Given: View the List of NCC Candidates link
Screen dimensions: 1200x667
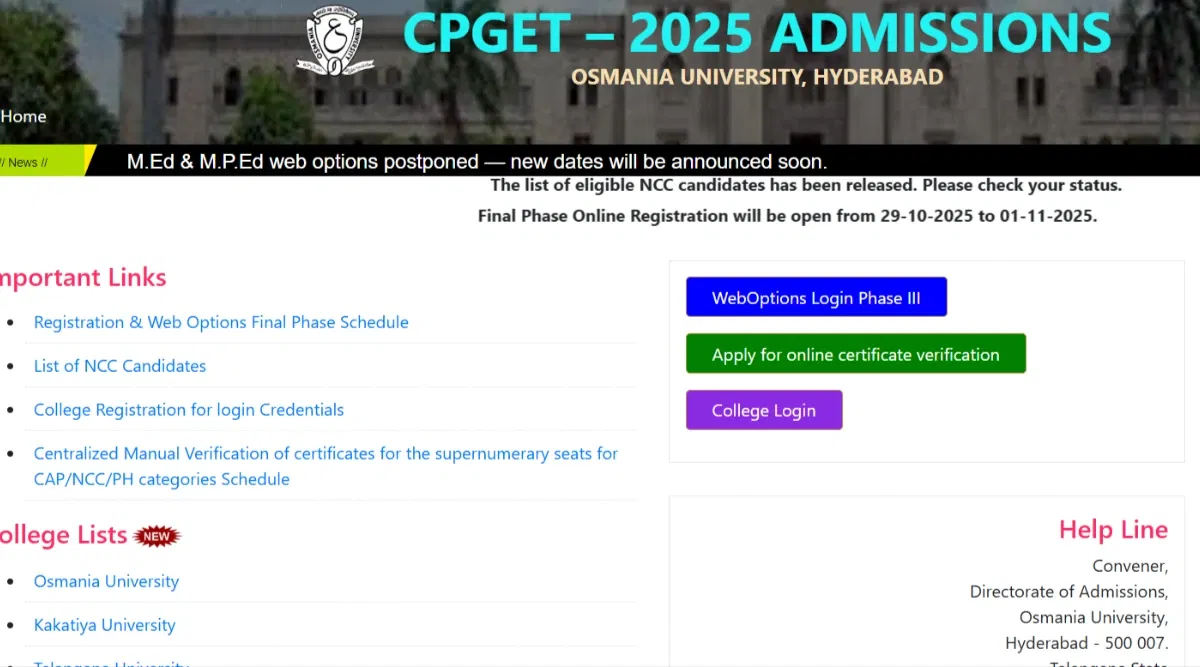Looking at the screenshot, I should [120, 366].
